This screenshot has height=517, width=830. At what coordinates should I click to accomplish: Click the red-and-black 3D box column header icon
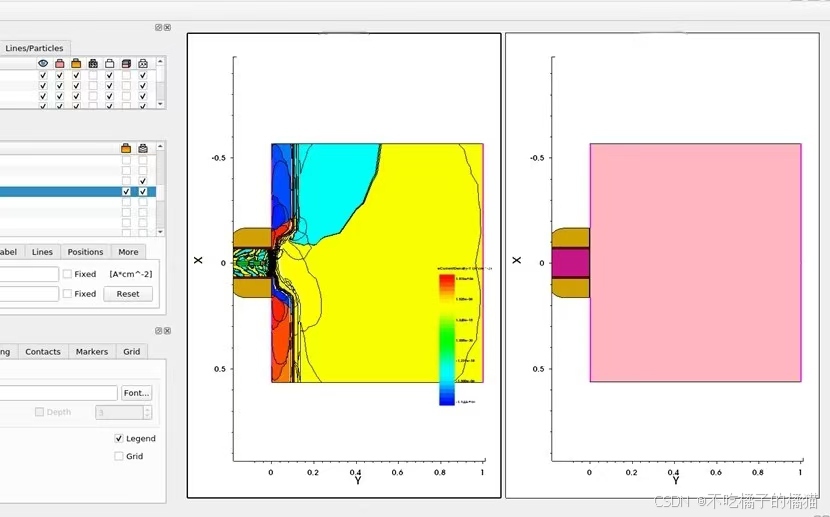click(x=126, y=64)
